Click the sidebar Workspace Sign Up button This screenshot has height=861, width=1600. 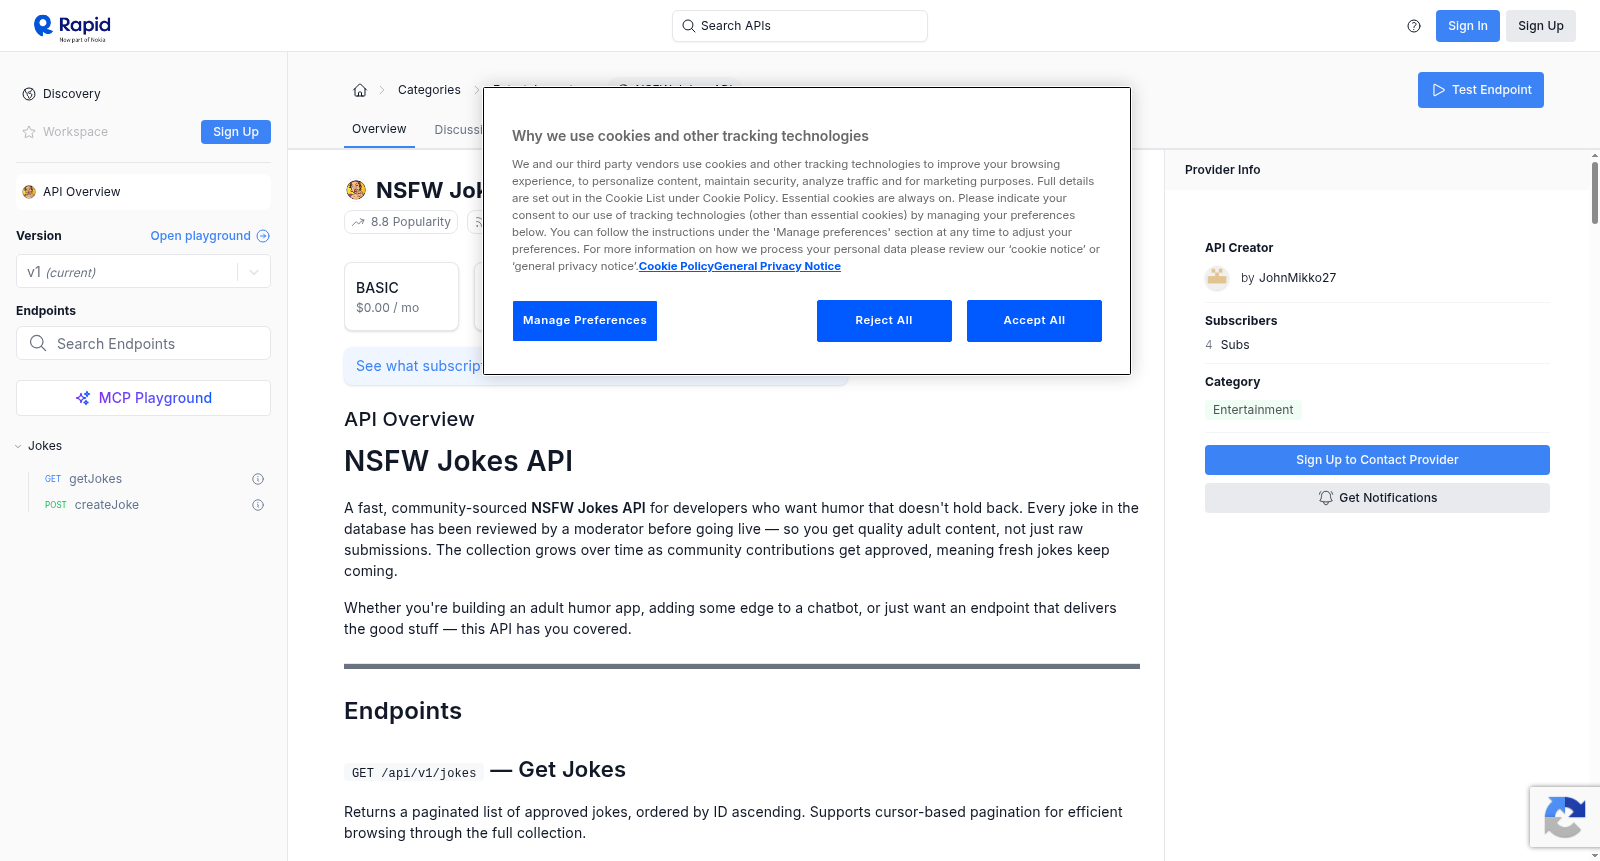click(x=236, y=132)
